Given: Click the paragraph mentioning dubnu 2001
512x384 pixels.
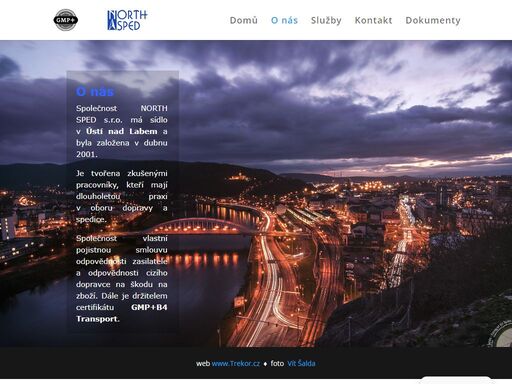Looking at the screenshot, I should coord(122,131).
